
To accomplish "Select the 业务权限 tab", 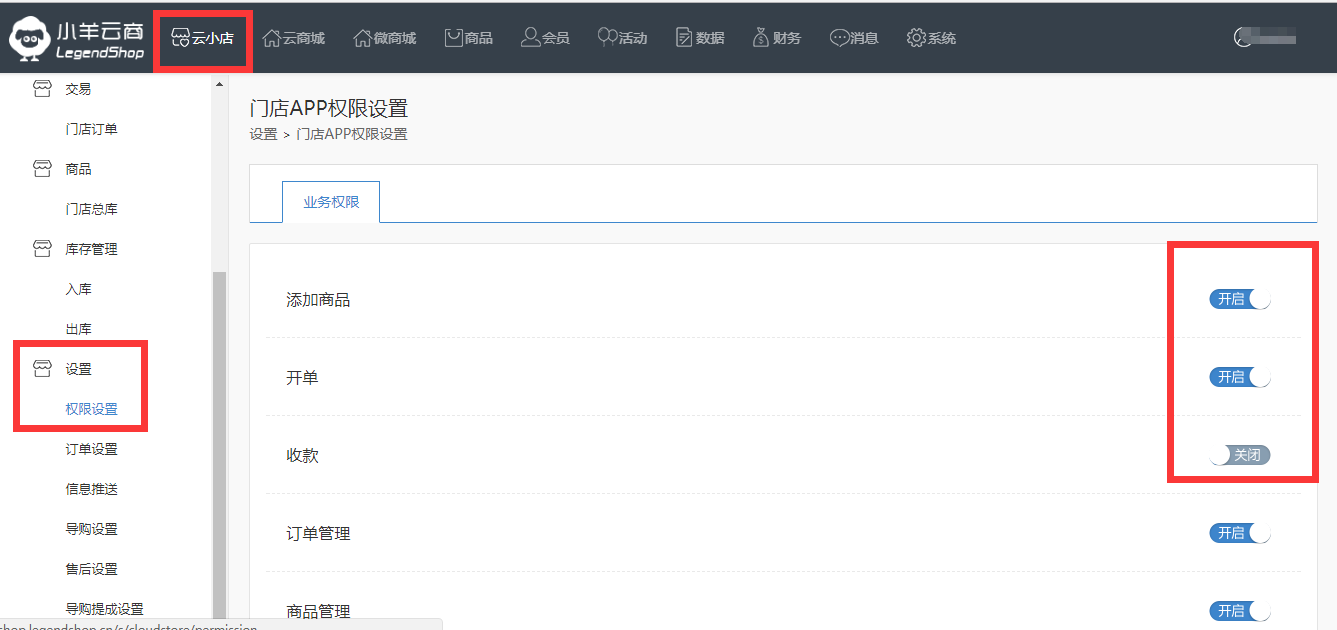I will [331, 202].
